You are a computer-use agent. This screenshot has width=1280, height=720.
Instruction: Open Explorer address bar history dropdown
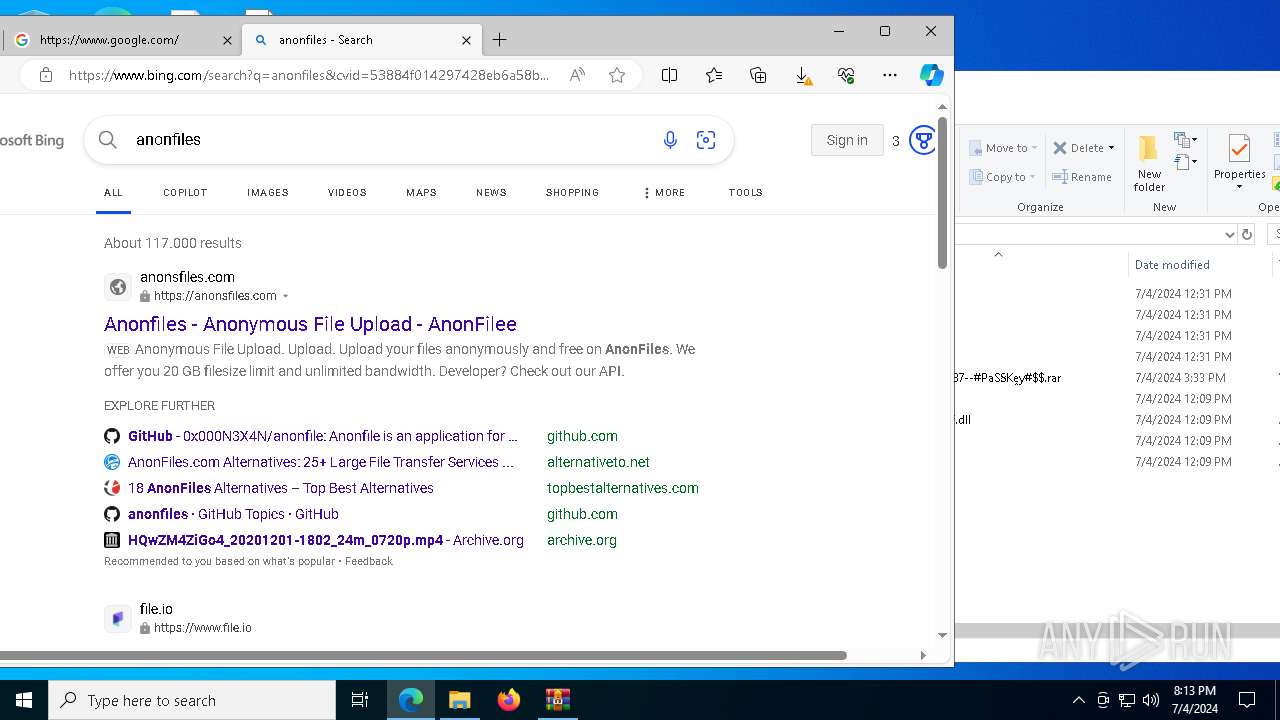1229,234
